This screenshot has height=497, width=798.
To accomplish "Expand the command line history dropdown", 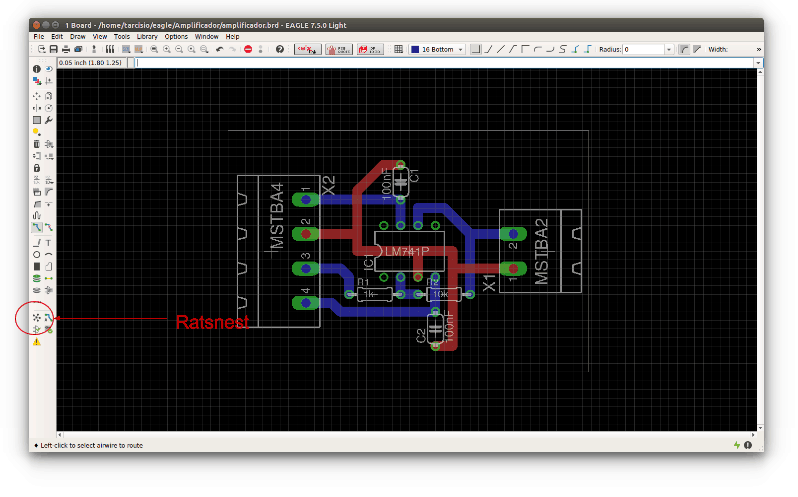I will (757, 62).
